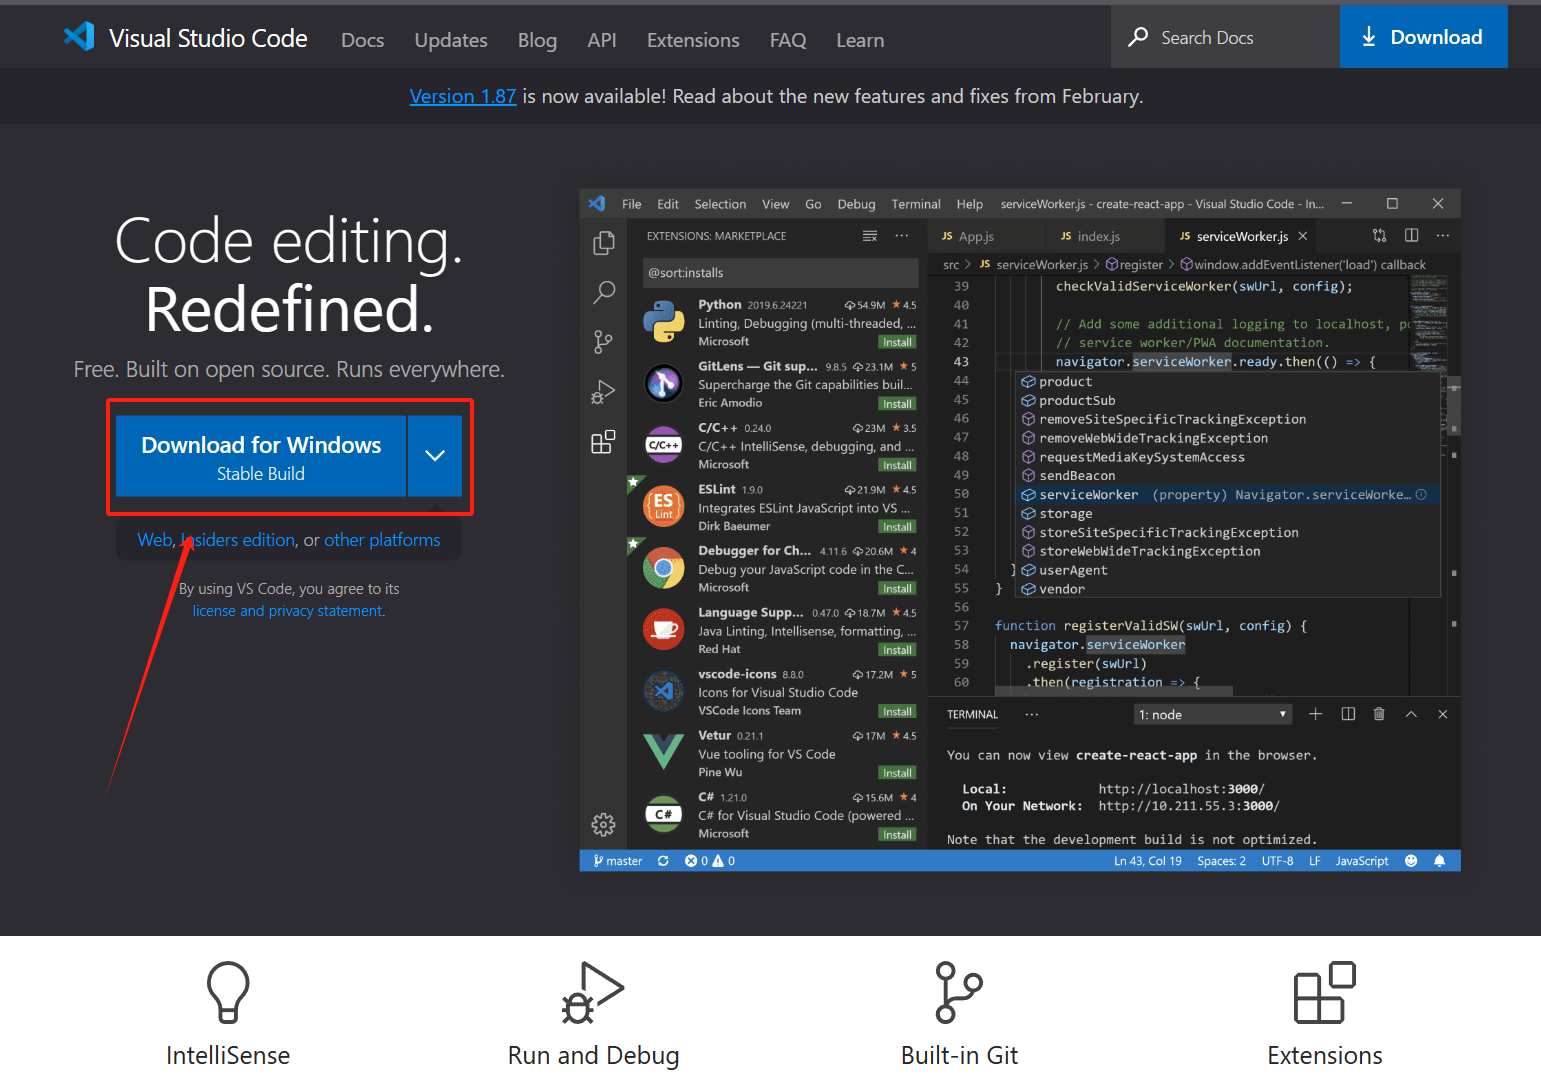Expand the download options dropdown arrow
Screen dimensions: 1541x1083
(x=434, y=456)
